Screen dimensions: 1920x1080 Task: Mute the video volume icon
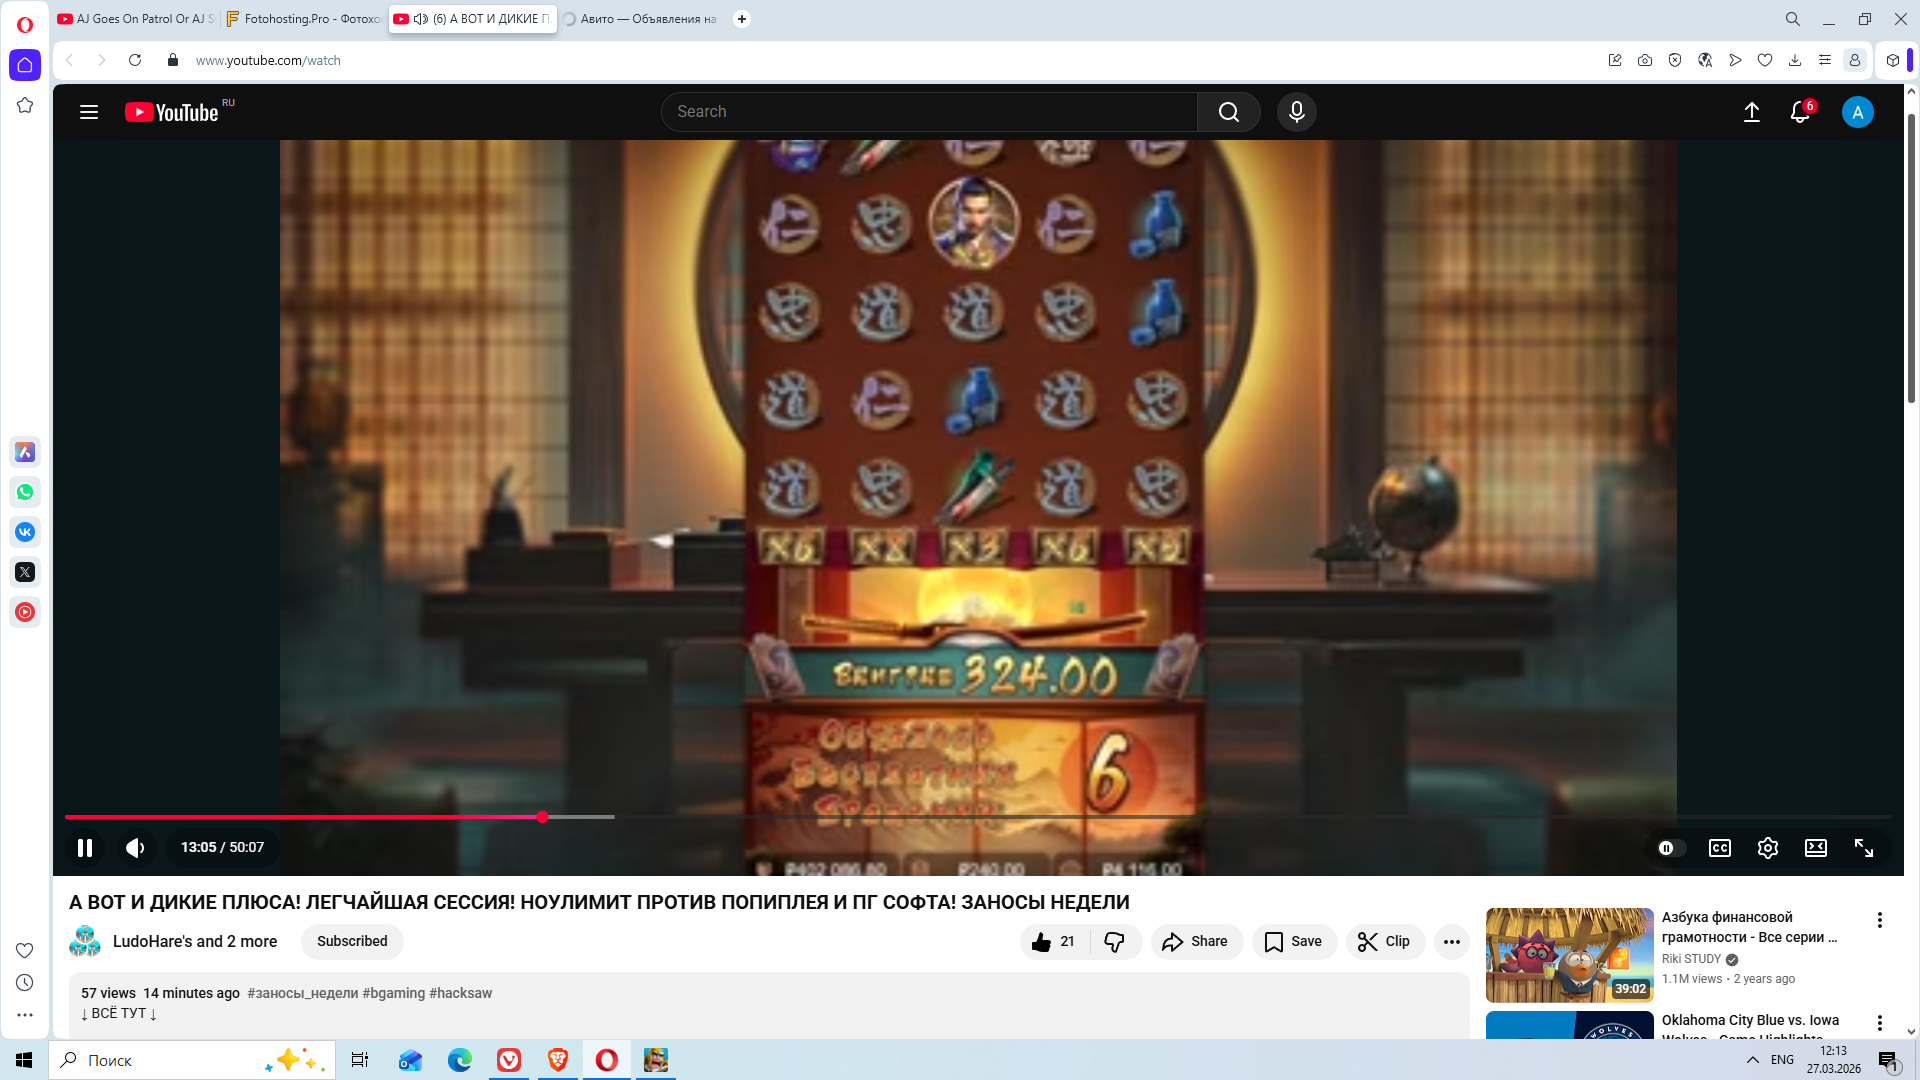(135, 848)
